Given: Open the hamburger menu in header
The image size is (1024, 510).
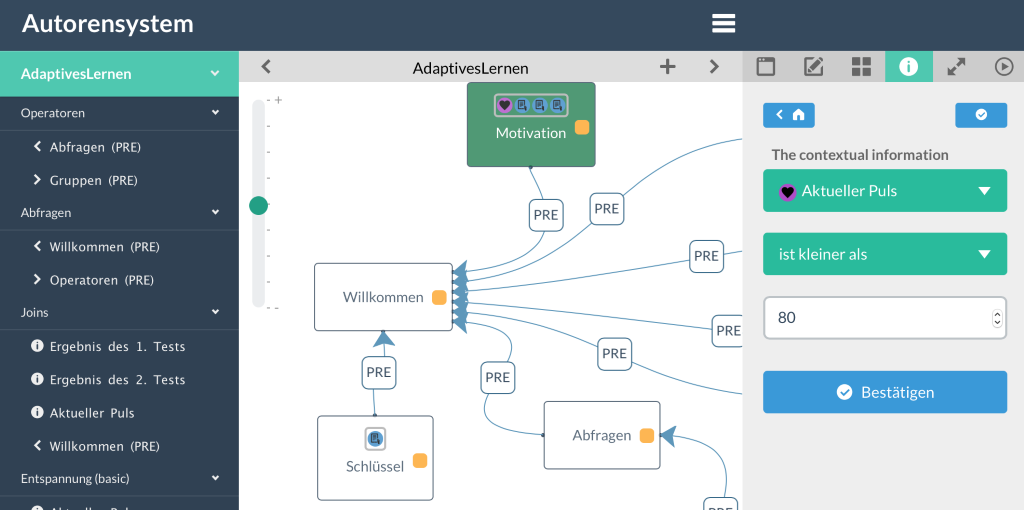Looking at the screenshot, I should tap(723, 24).
